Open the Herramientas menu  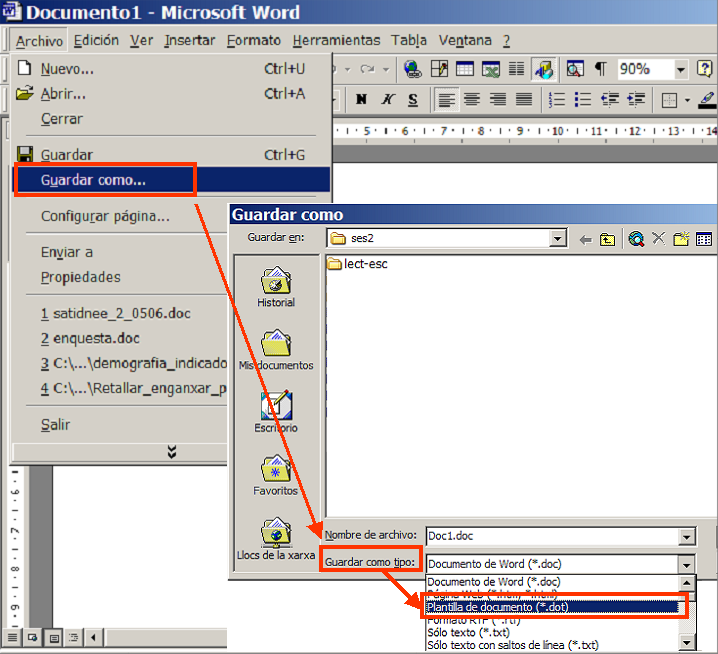337,40
